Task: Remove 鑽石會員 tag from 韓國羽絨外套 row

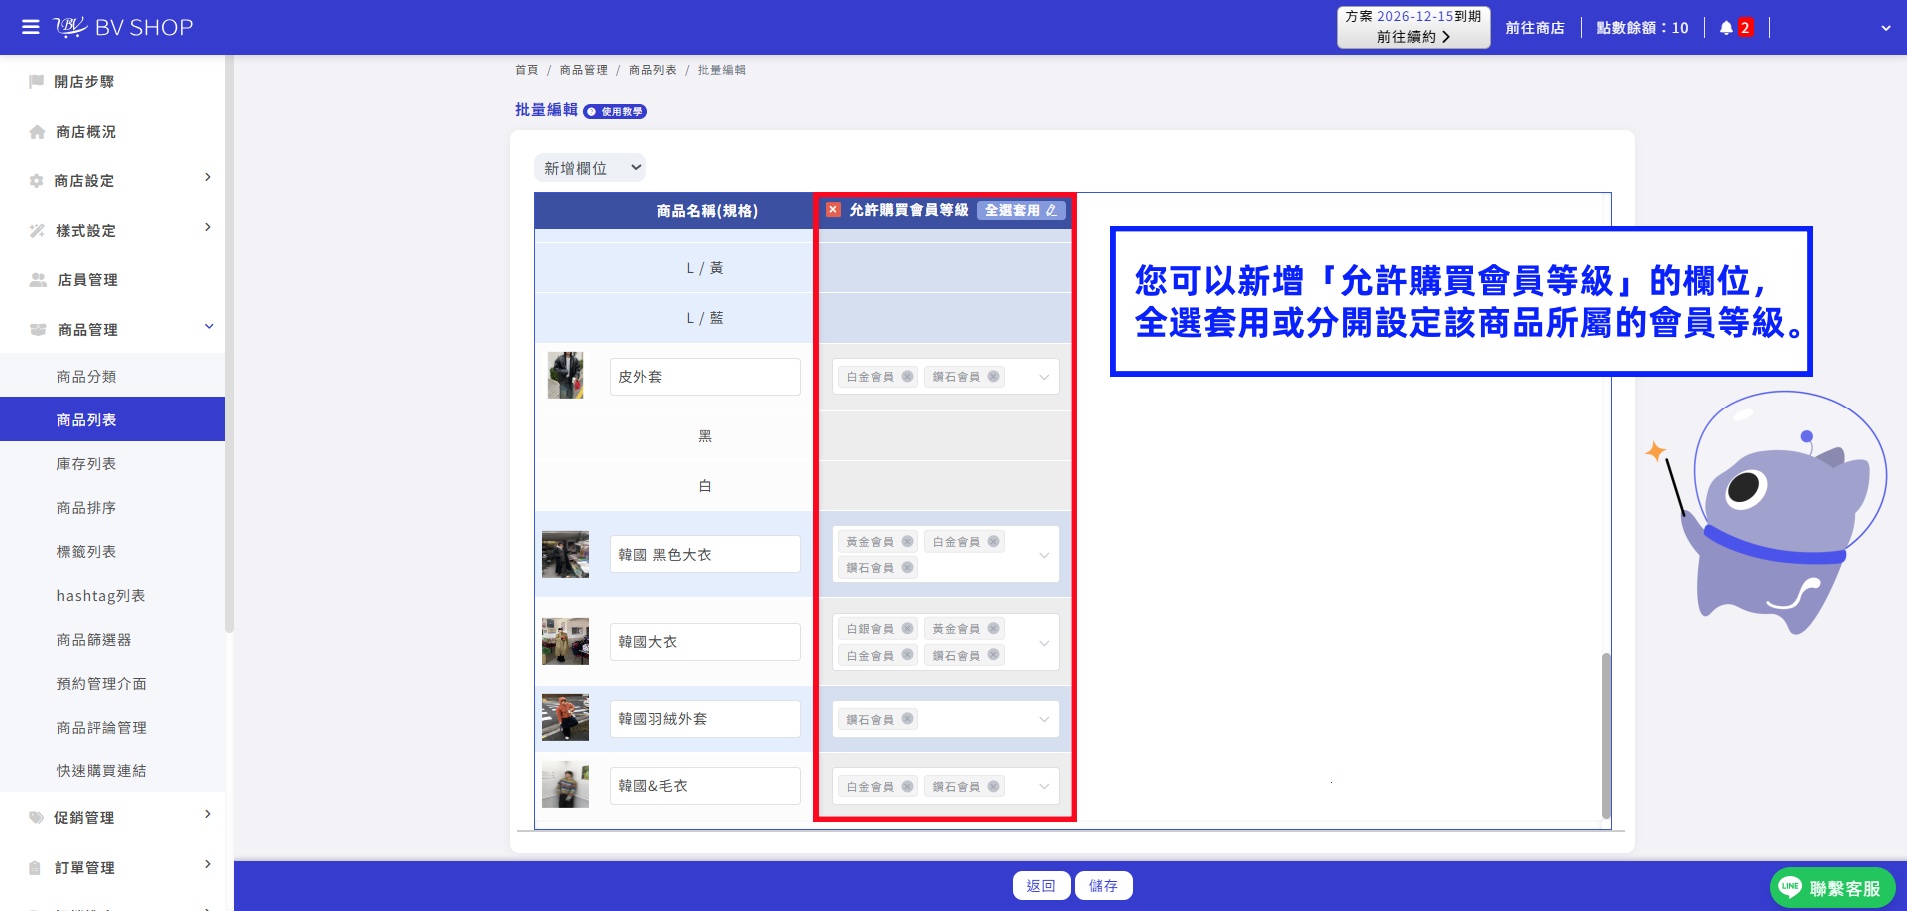Action: [907, 719]
